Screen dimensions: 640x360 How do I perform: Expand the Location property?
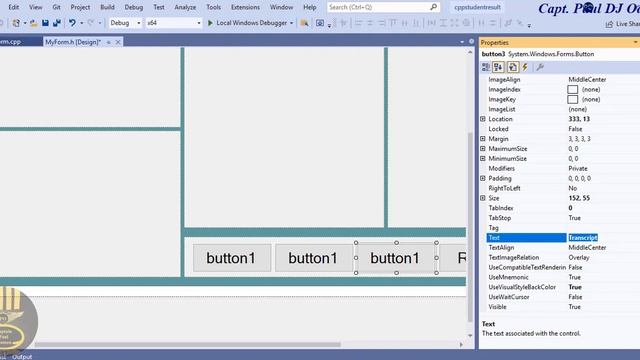(x=483, y=119)
